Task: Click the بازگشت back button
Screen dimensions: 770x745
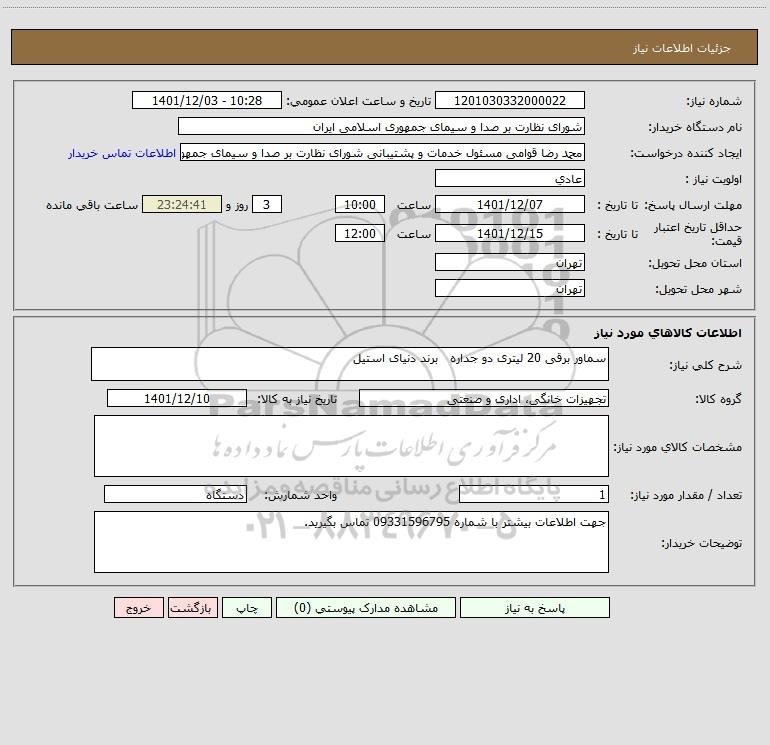Action: 192,608
